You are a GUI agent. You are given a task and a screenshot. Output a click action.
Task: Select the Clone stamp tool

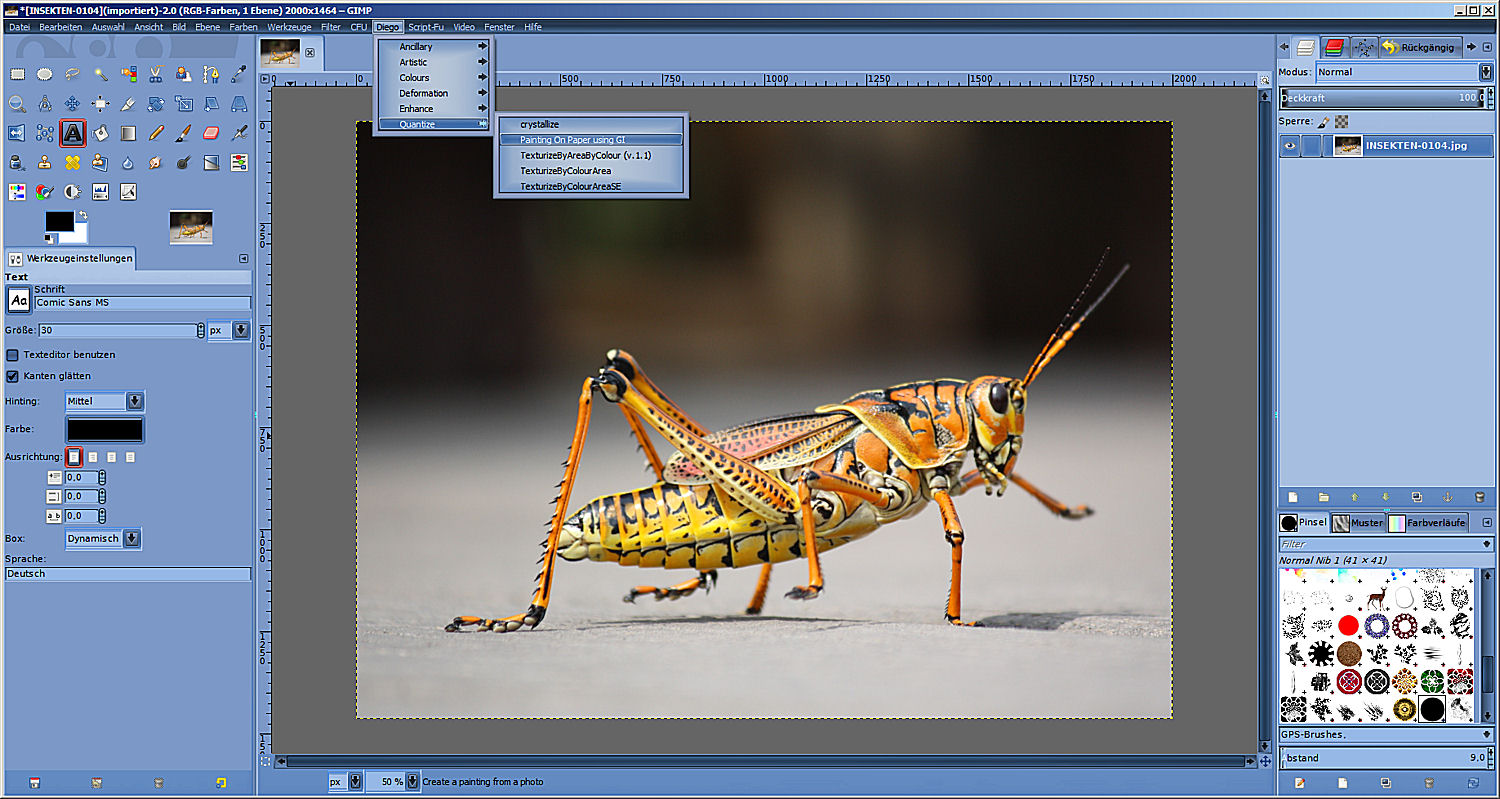pyautogui.click(x=45, y=162)
